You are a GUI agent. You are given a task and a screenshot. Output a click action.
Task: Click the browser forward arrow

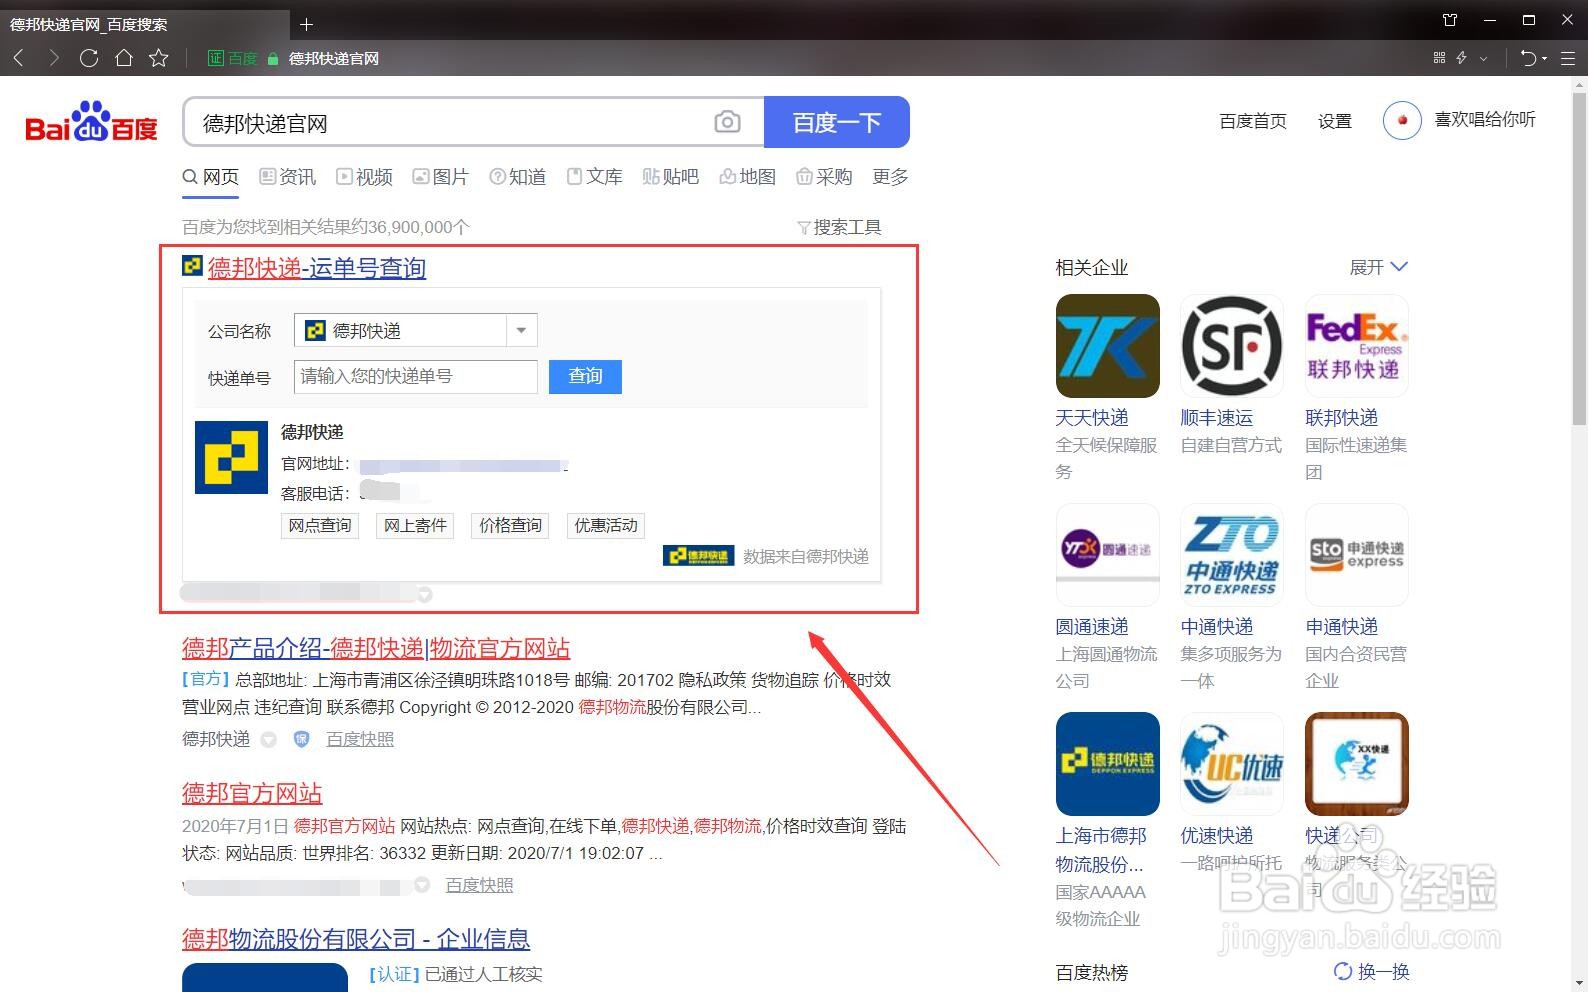(x=54, y=58)
